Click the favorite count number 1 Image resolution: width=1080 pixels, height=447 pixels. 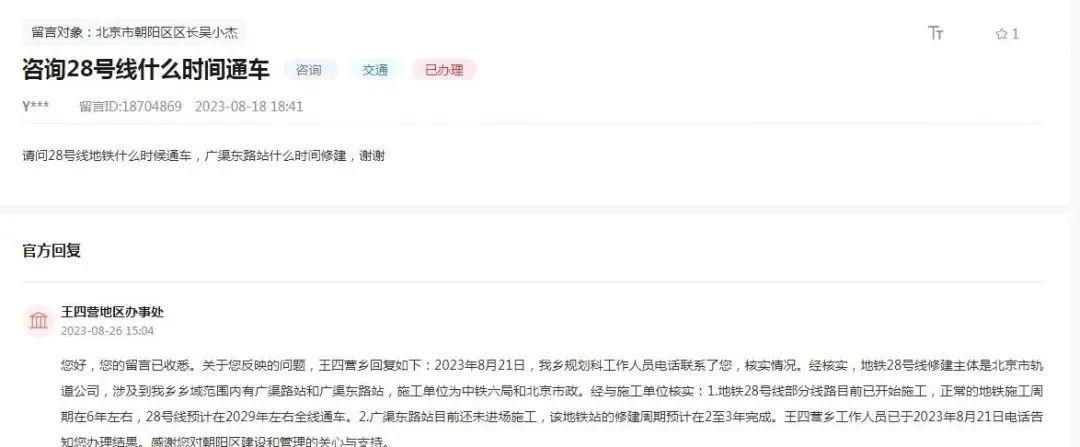pyautogui.click(x=1015, y=34)
